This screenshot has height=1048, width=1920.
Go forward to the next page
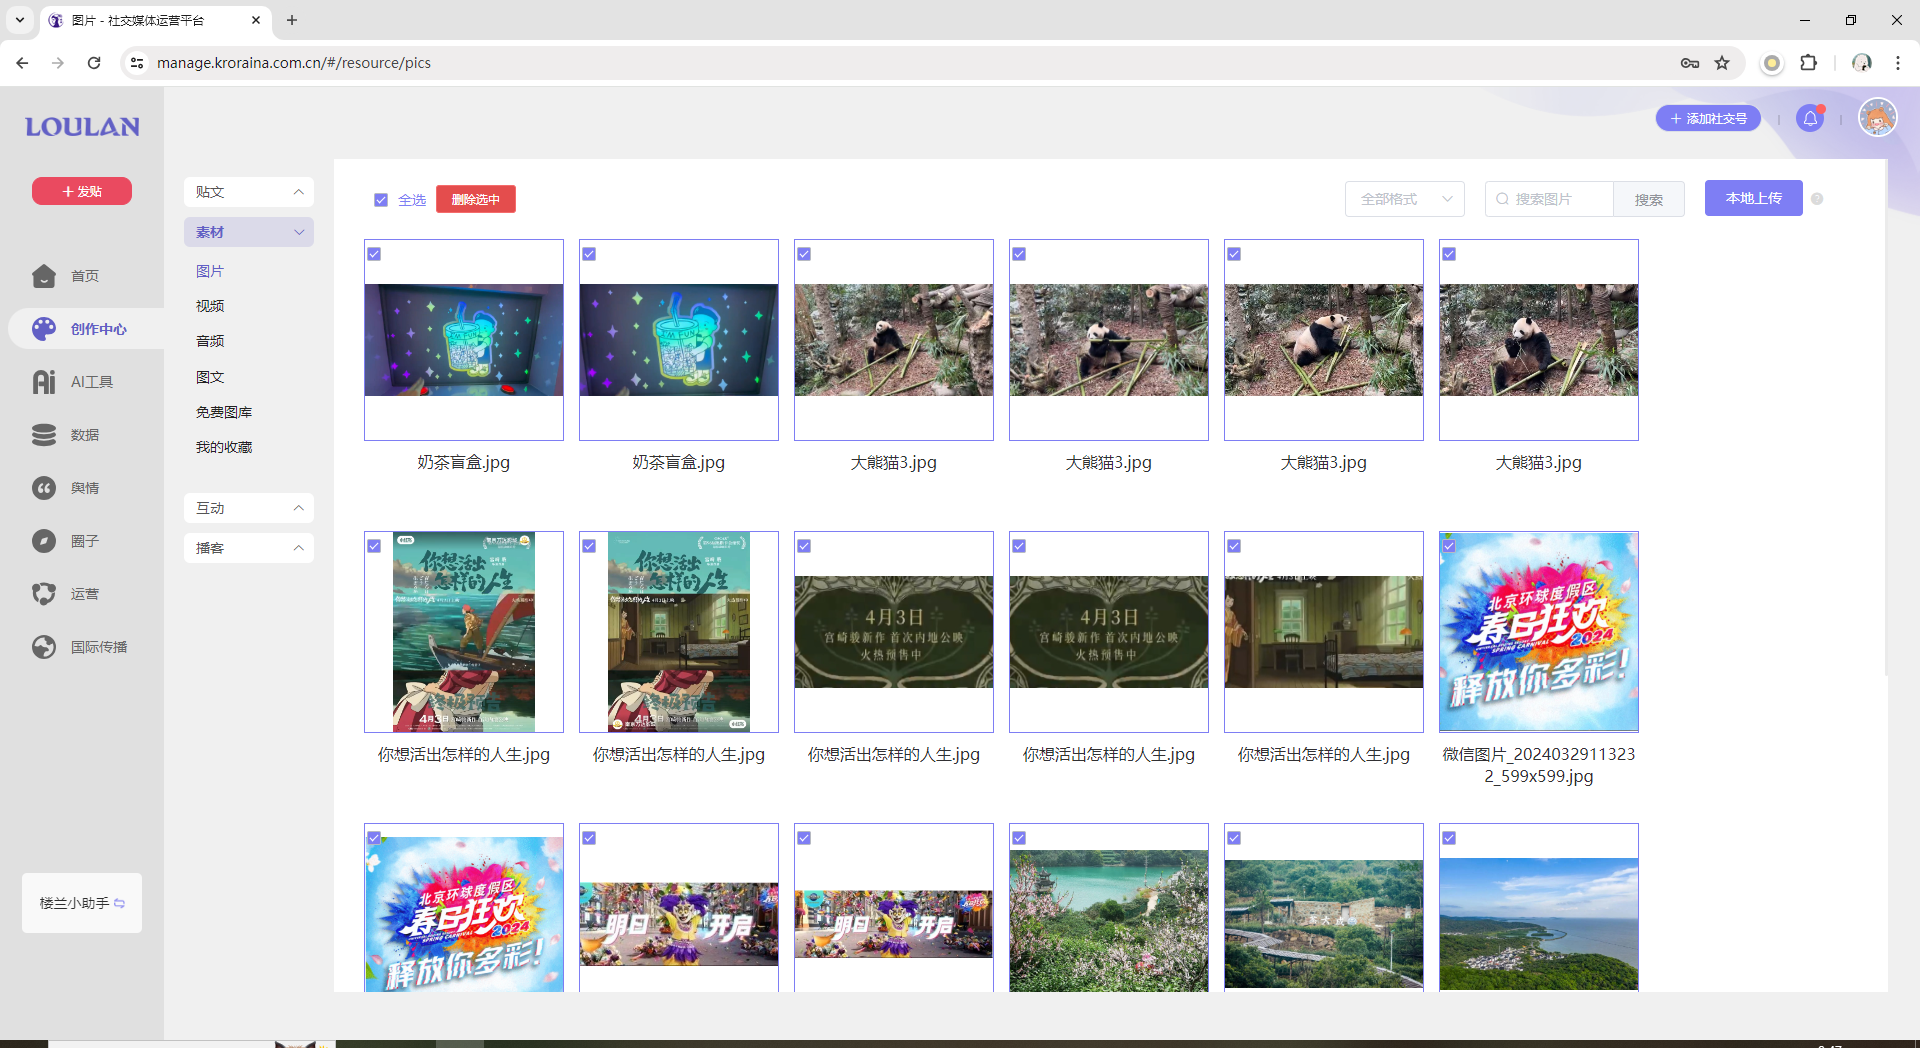[x=58, y=63]
